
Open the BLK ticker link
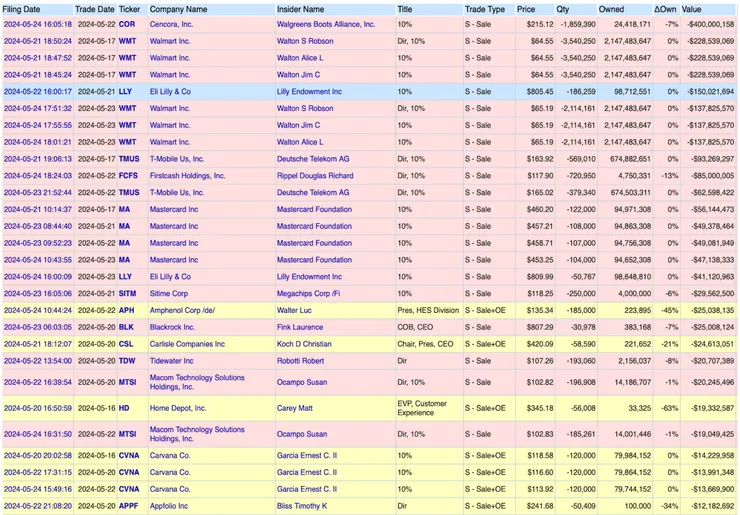coord(126,327)
